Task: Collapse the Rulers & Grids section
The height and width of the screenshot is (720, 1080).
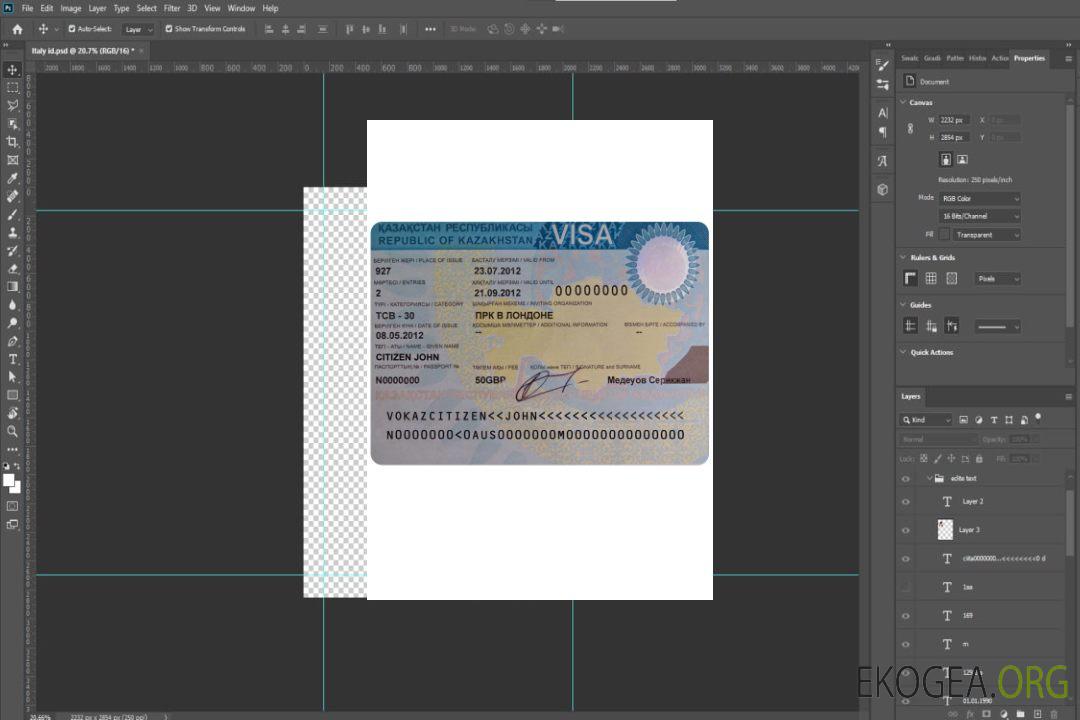Action: click(x=903, y=257)
